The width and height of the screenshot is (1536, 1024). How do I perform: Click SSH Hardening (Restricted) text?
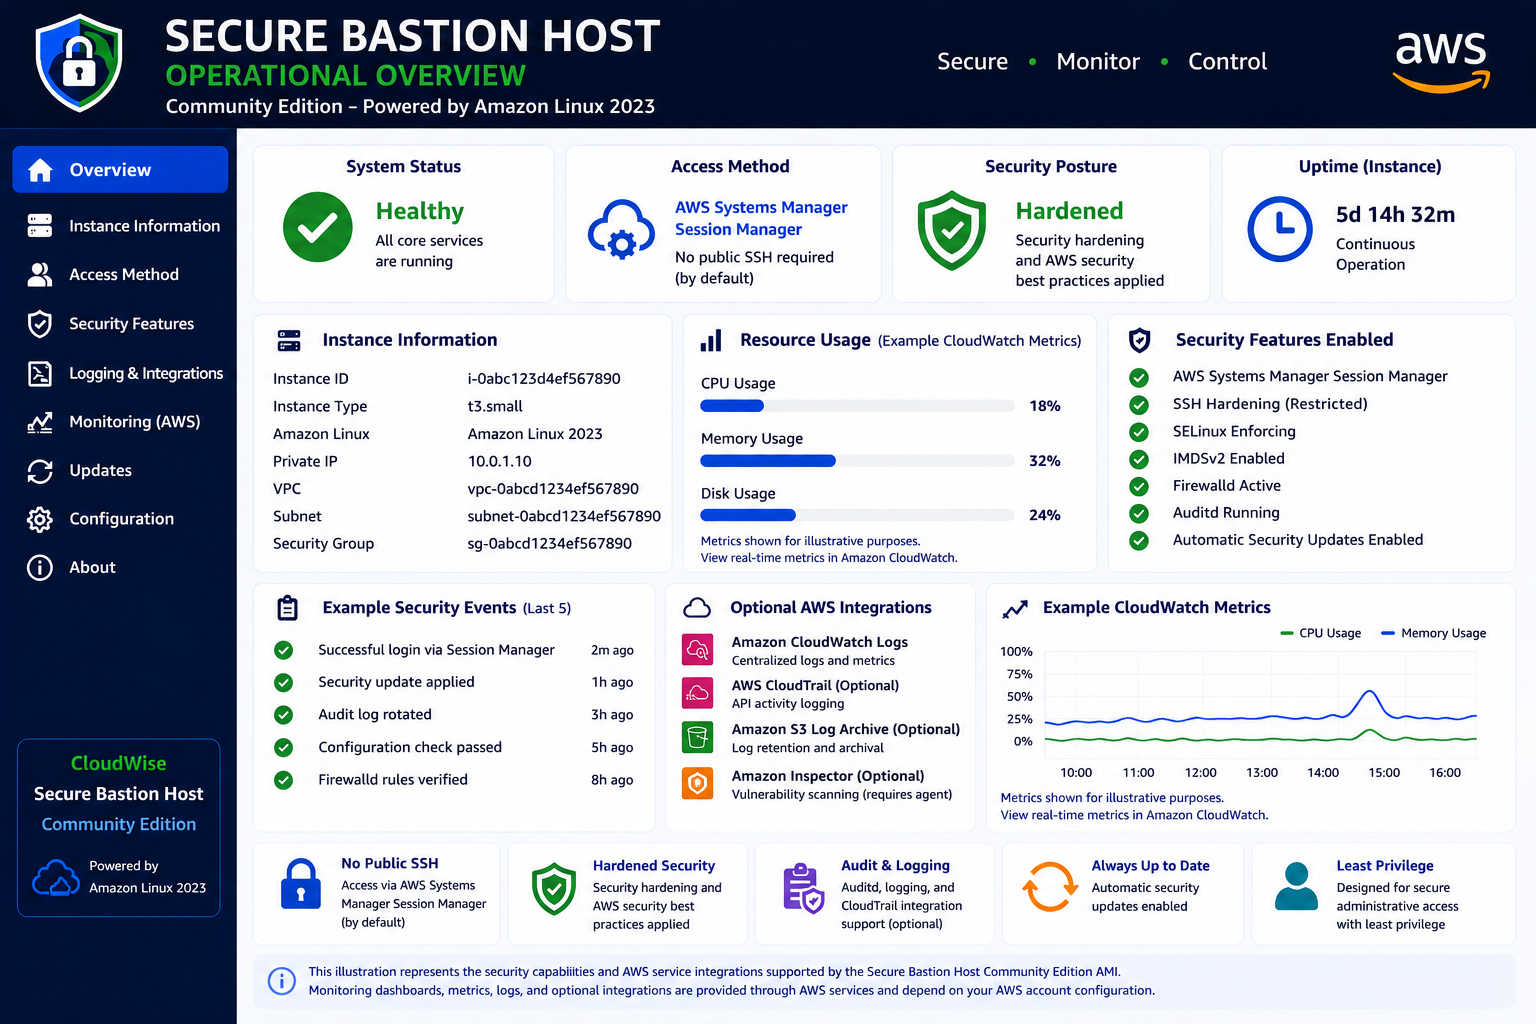[x=1270, y=404]
